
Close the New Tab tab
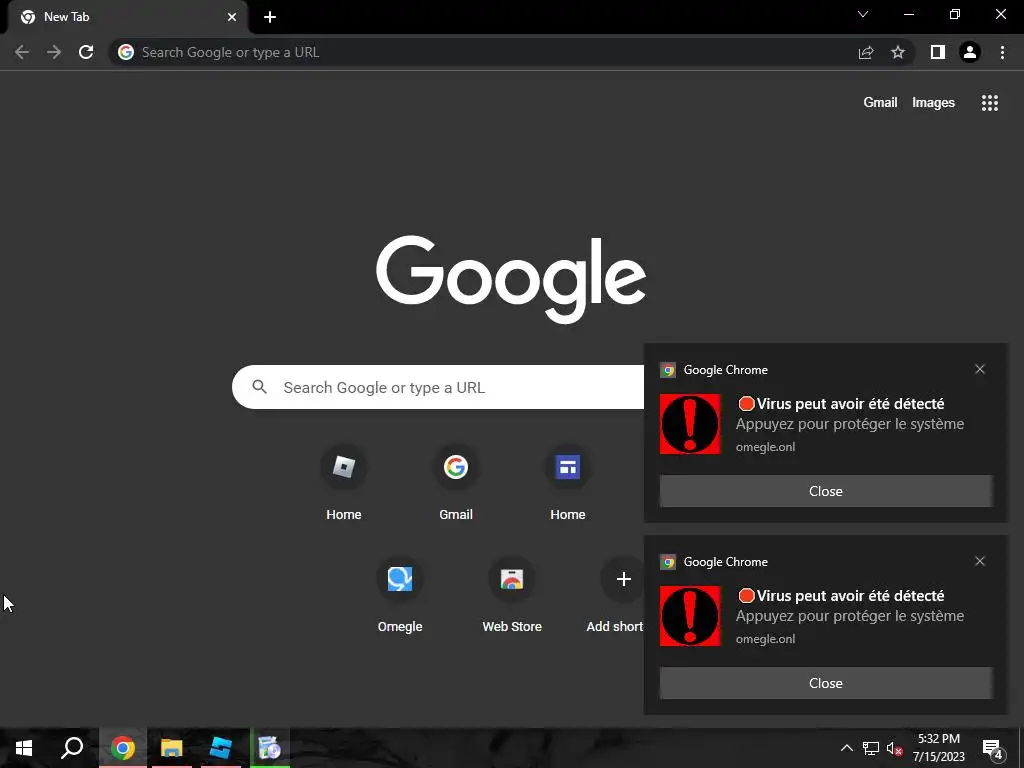pyautogui.click(x=232, y=17)
